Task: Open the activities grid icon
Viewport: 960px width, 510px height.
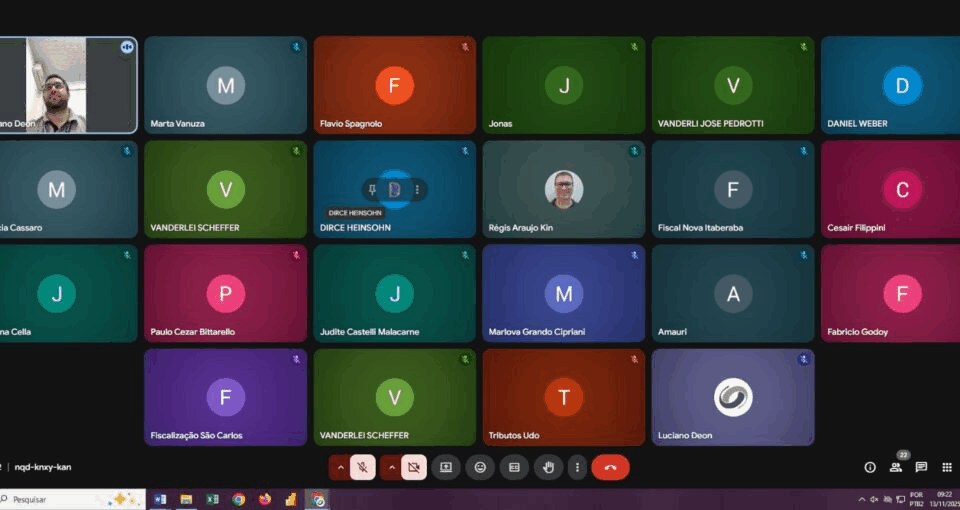Action: pos(947,467)
